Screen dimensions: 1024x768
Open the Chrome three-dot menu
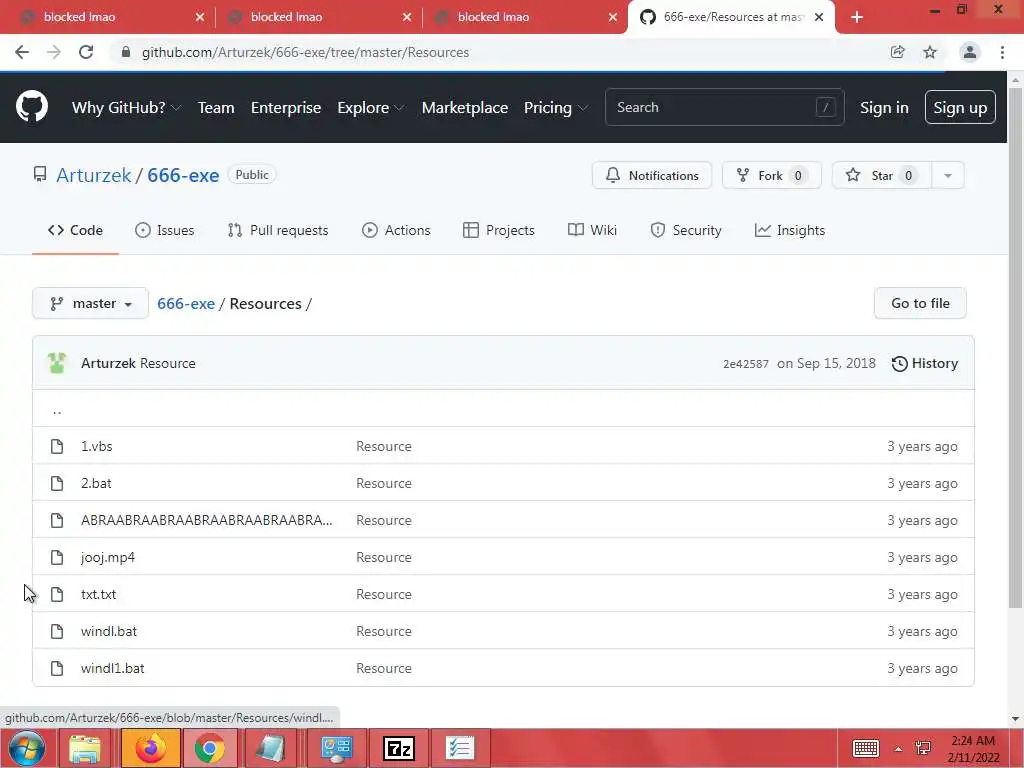click(1002, 52)
